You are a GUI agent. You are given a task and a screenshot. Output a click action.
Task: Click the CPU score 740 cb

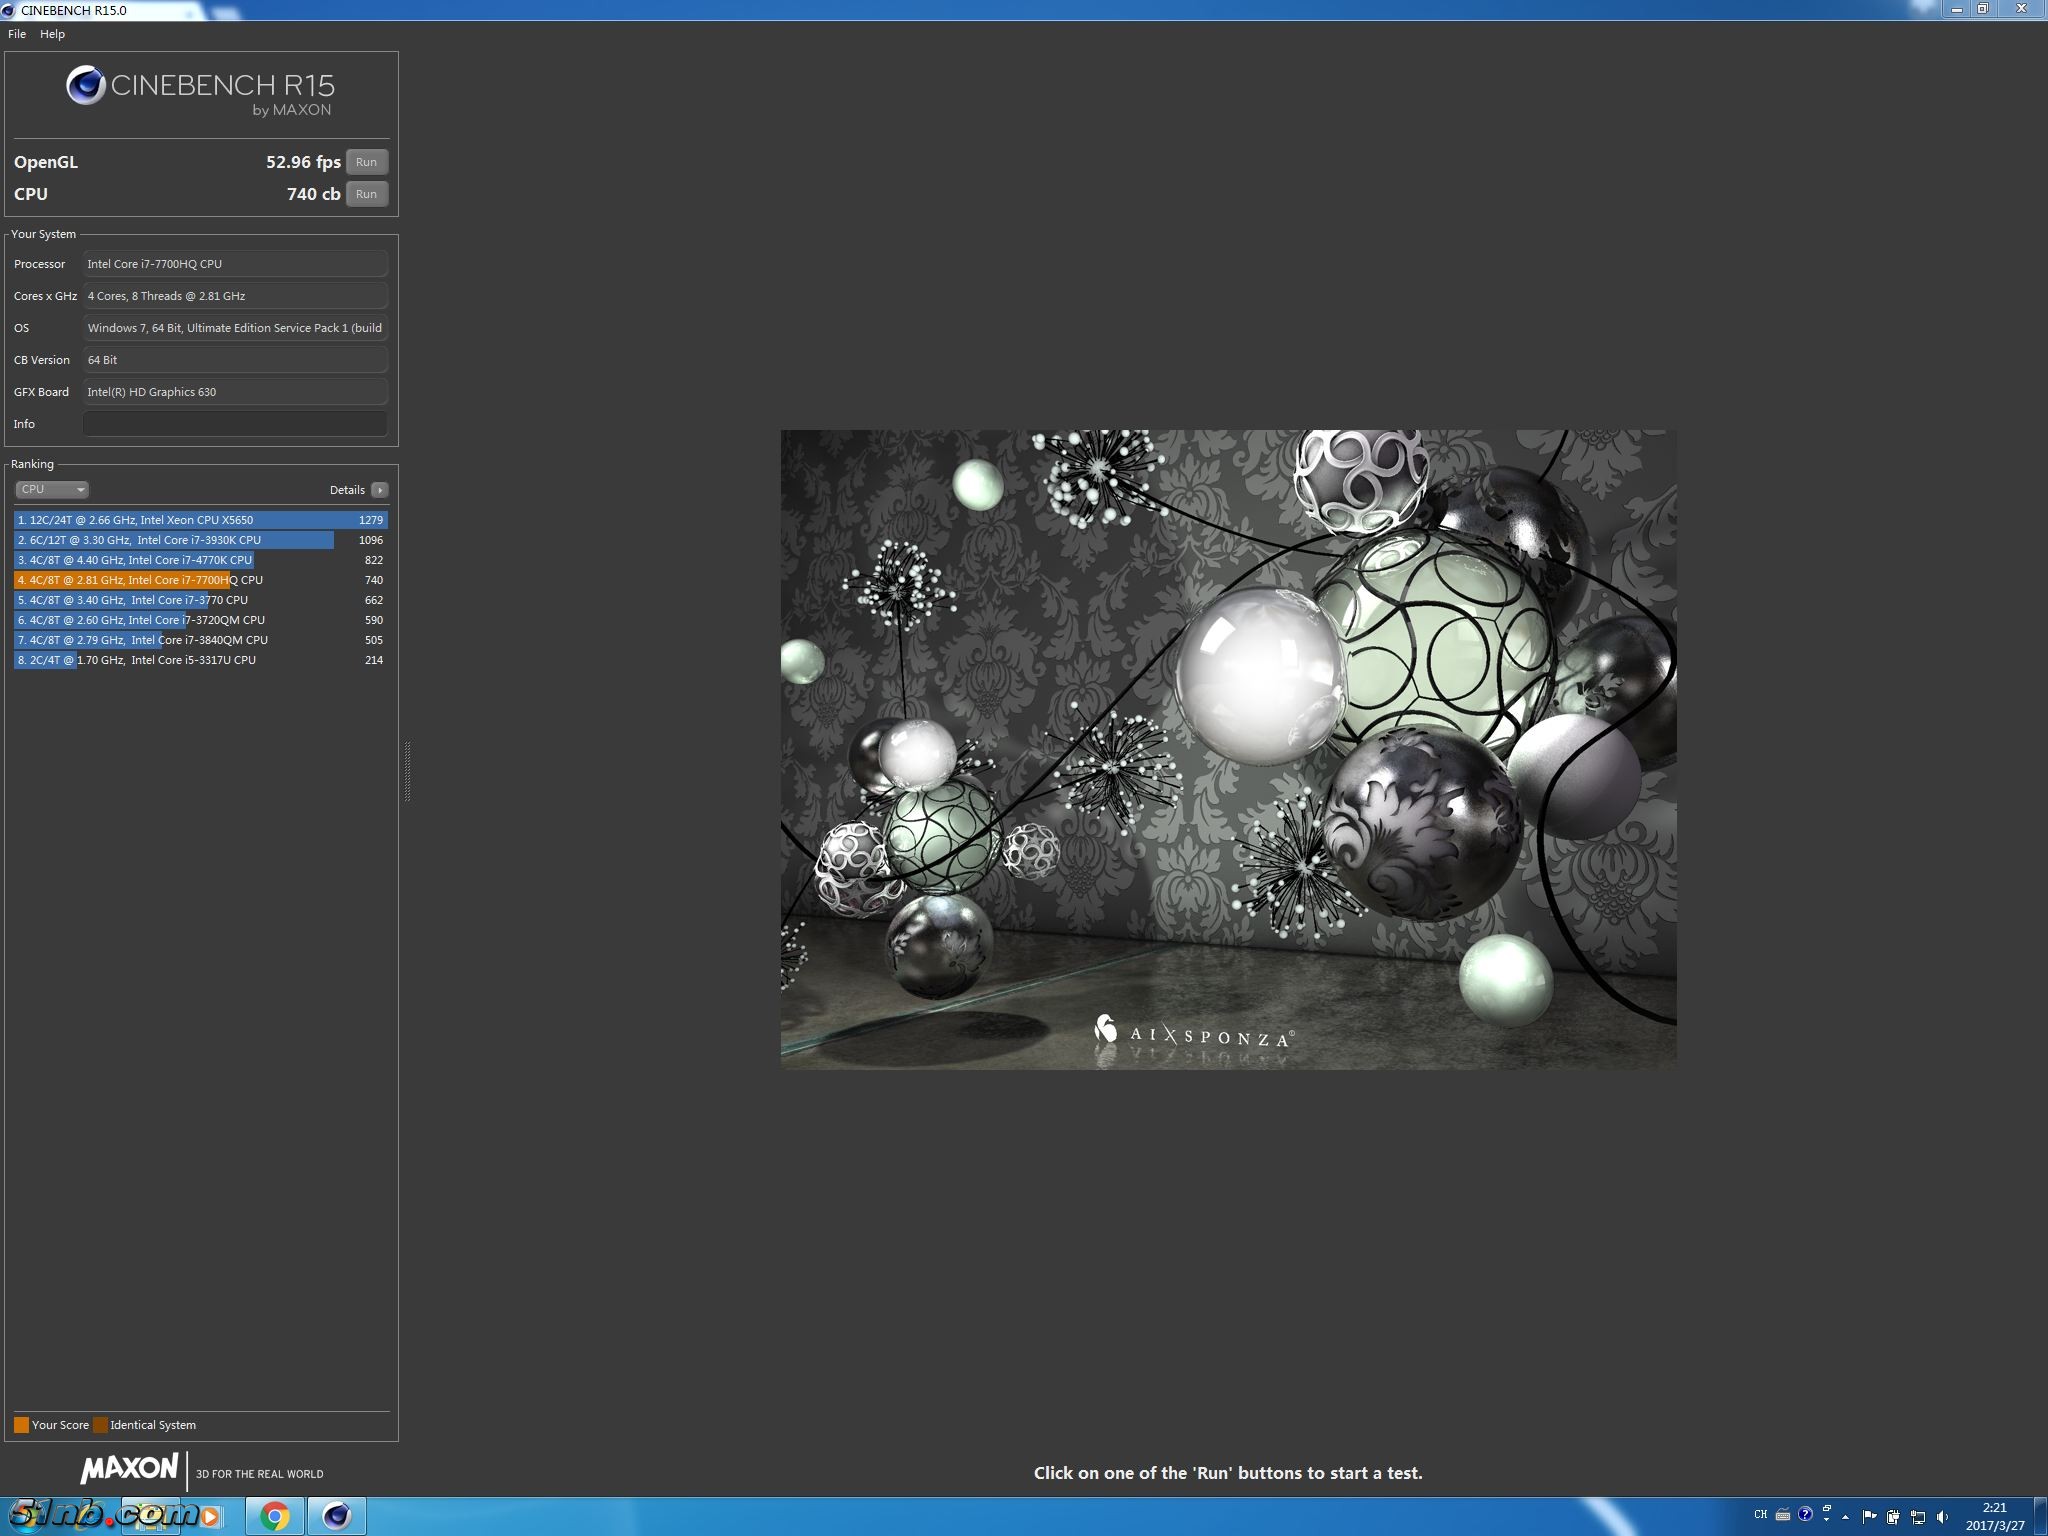click(x=313, y=194)
